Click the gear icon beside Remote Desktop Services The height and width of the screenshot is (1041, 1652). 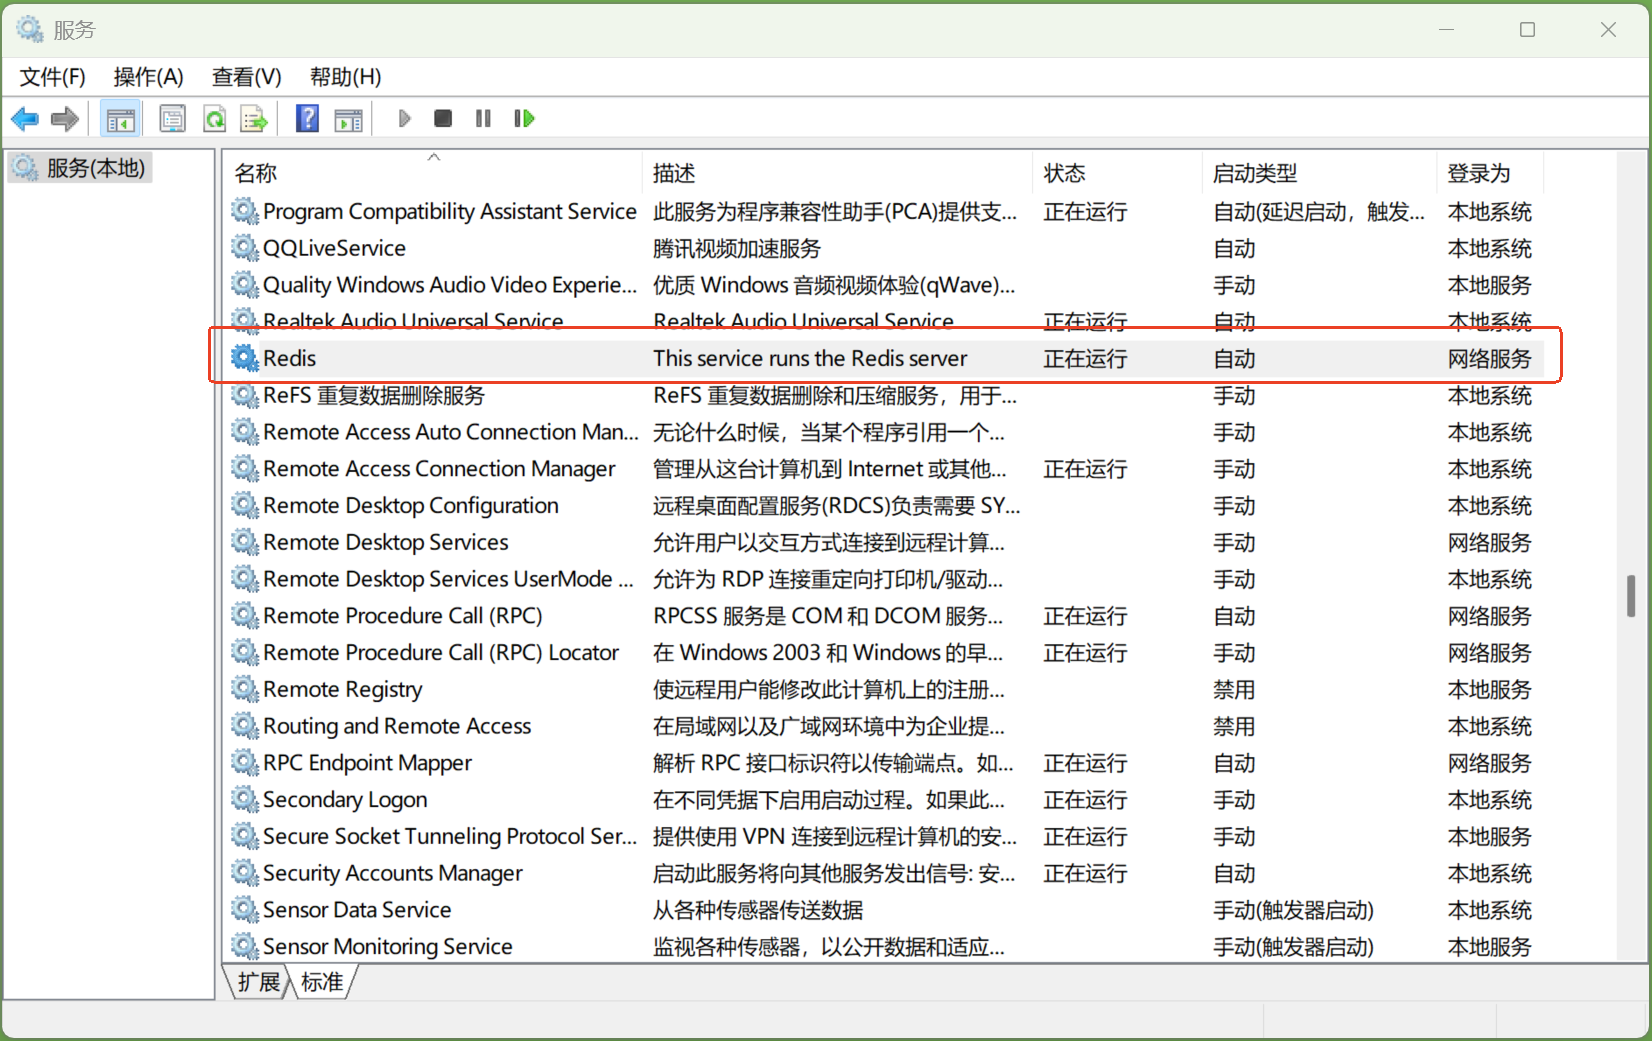245,541
